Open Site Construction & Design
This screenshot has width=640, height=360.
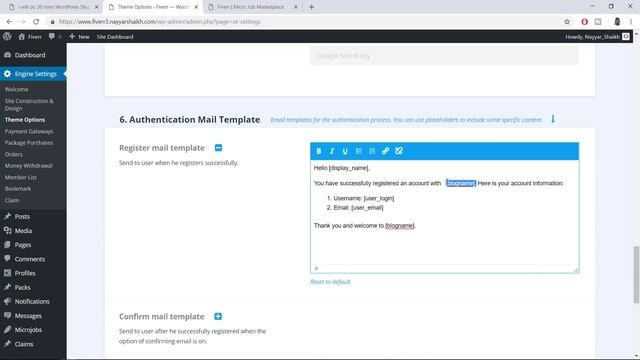pyautogui.click(x=29, y=104)
